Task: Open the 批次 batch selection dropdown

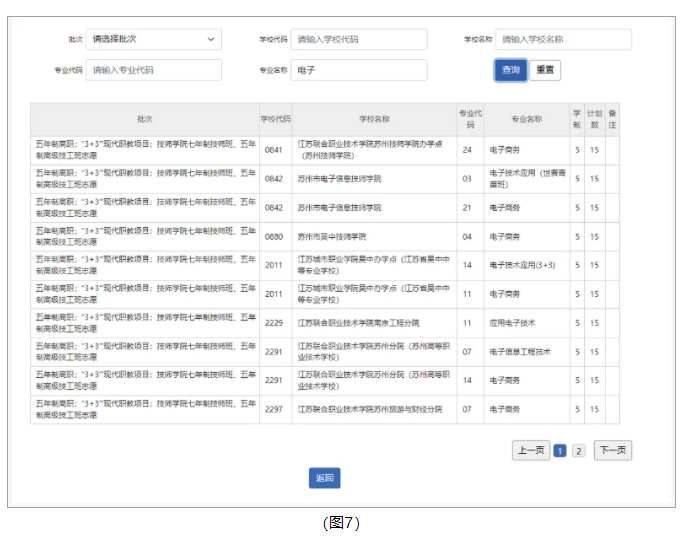Action: click(154, 39)
